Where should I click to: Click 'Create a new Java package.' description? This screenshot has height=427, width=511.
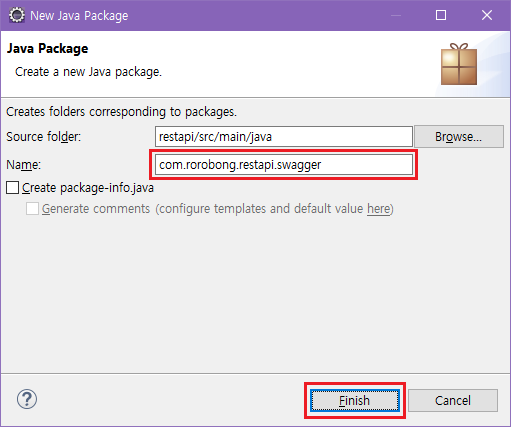pos(88,72)
